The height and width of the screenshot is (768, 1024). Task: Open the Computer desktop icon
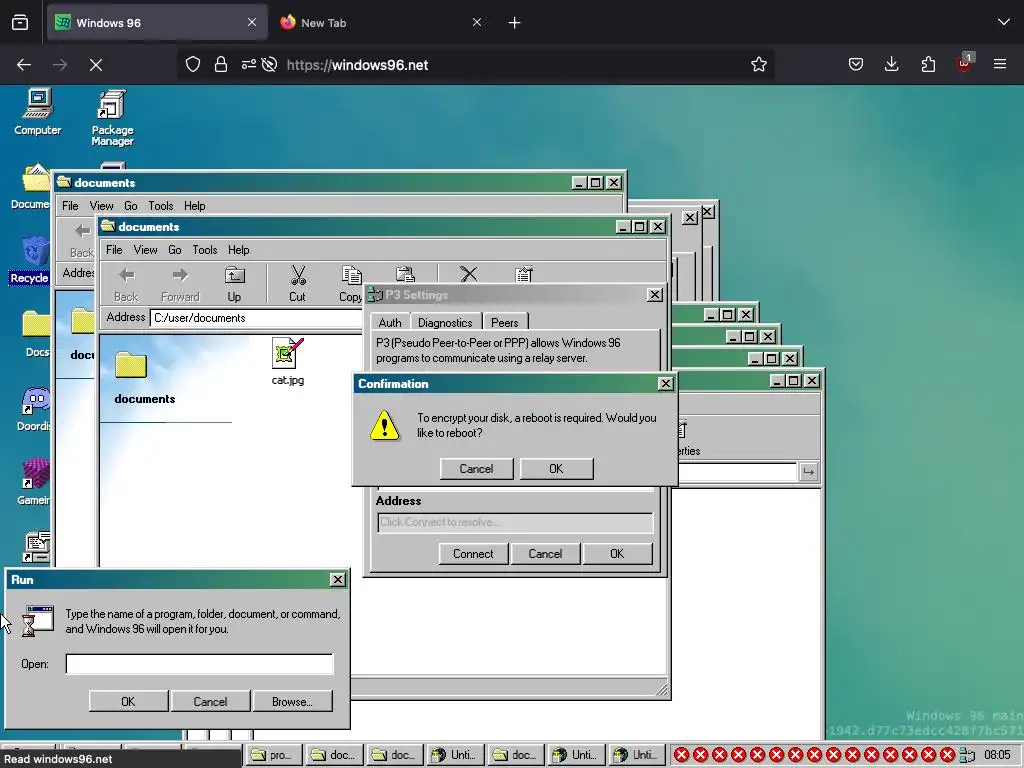(38, 112)
